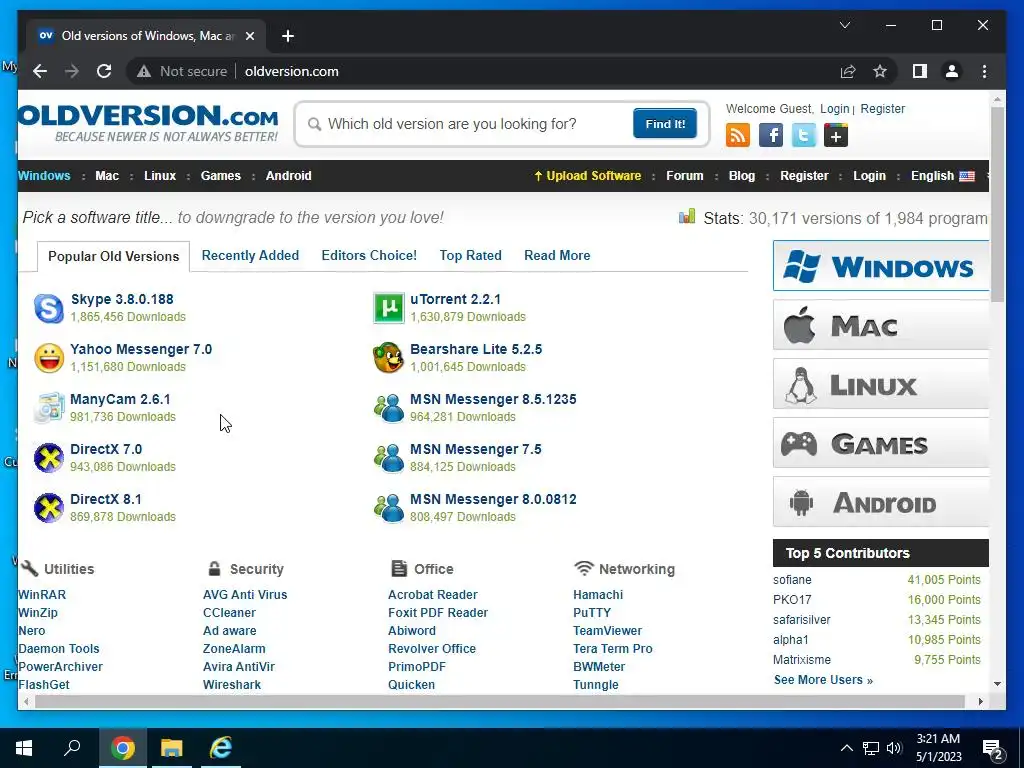1024x768 pixels.
Task: Open Chrome tab search dropdown arrow
Action: [844, 25]
